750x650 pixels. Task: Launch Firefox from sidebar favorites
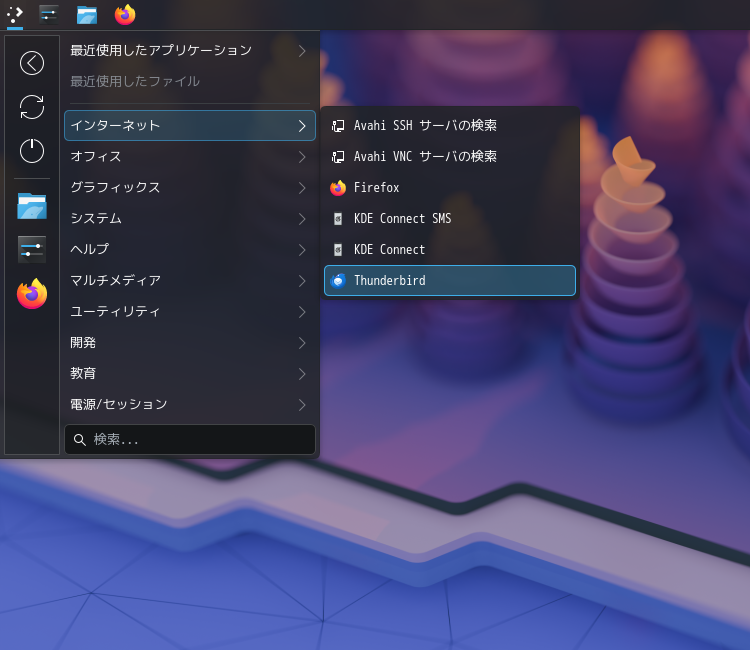32,294
